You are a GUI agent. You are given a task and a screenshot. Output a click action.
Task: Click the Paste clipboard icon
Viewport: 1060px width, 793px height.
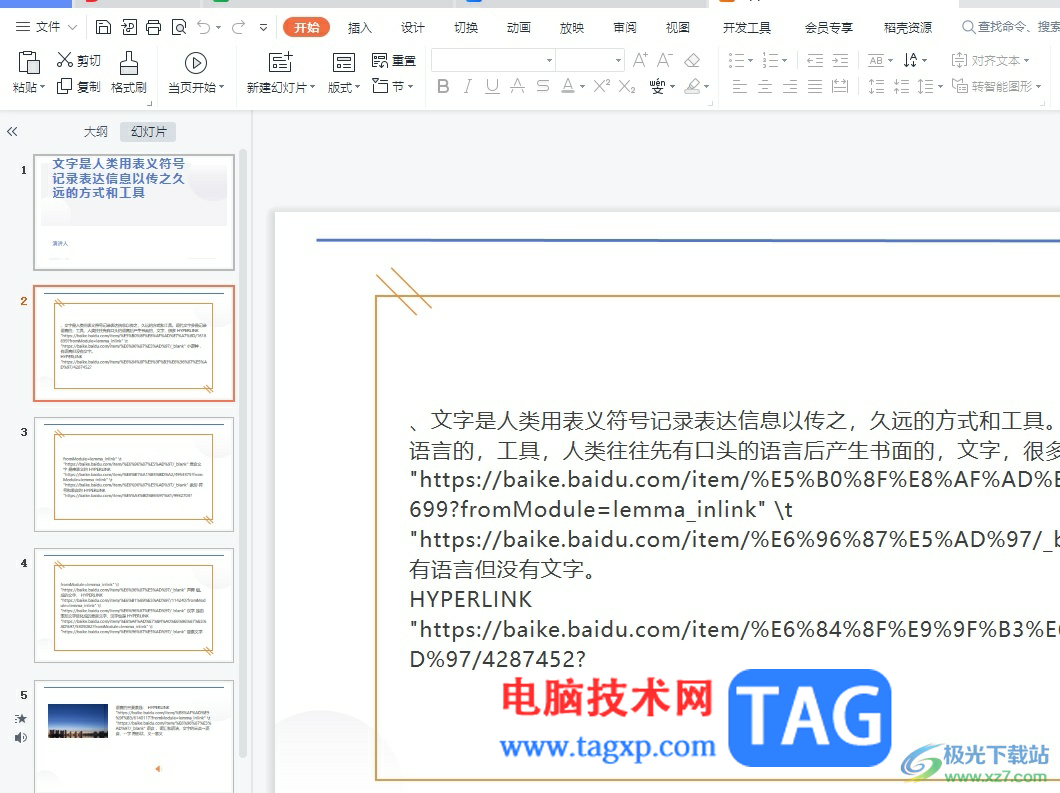tap(28, 63)
